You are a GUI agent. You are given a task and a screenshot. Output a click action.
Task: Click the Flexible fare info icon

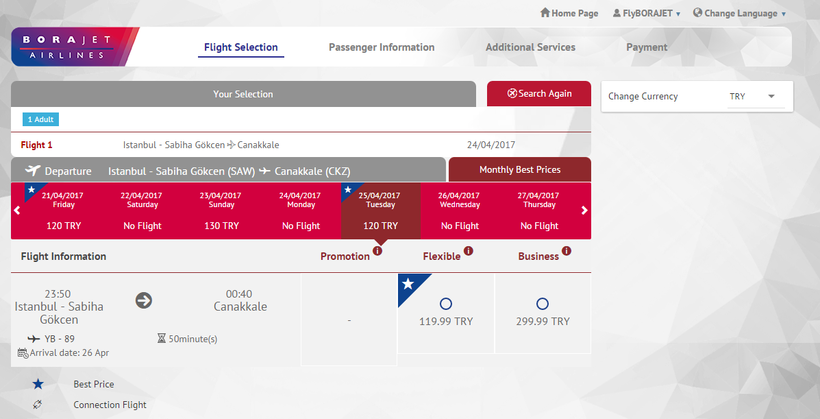[468, 251]
